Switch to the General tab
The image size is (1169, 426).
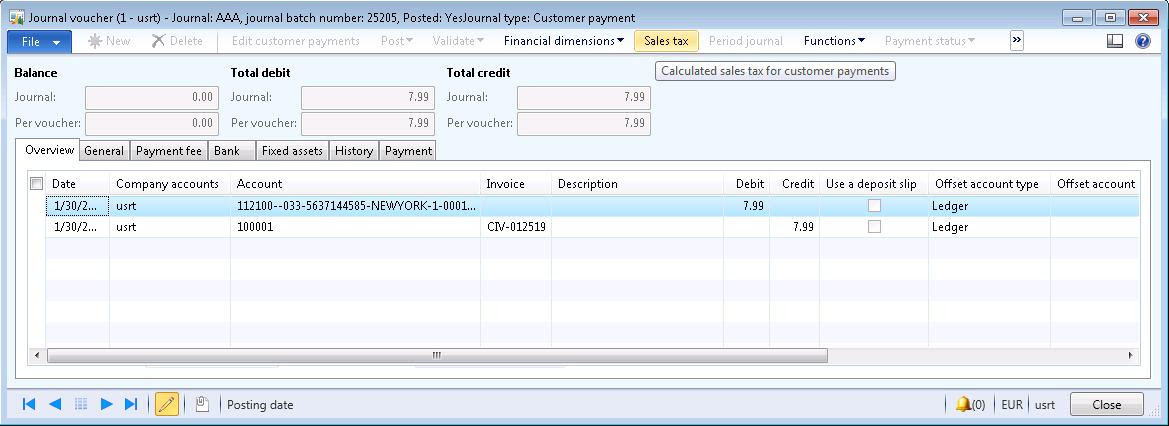click(104, 151)
